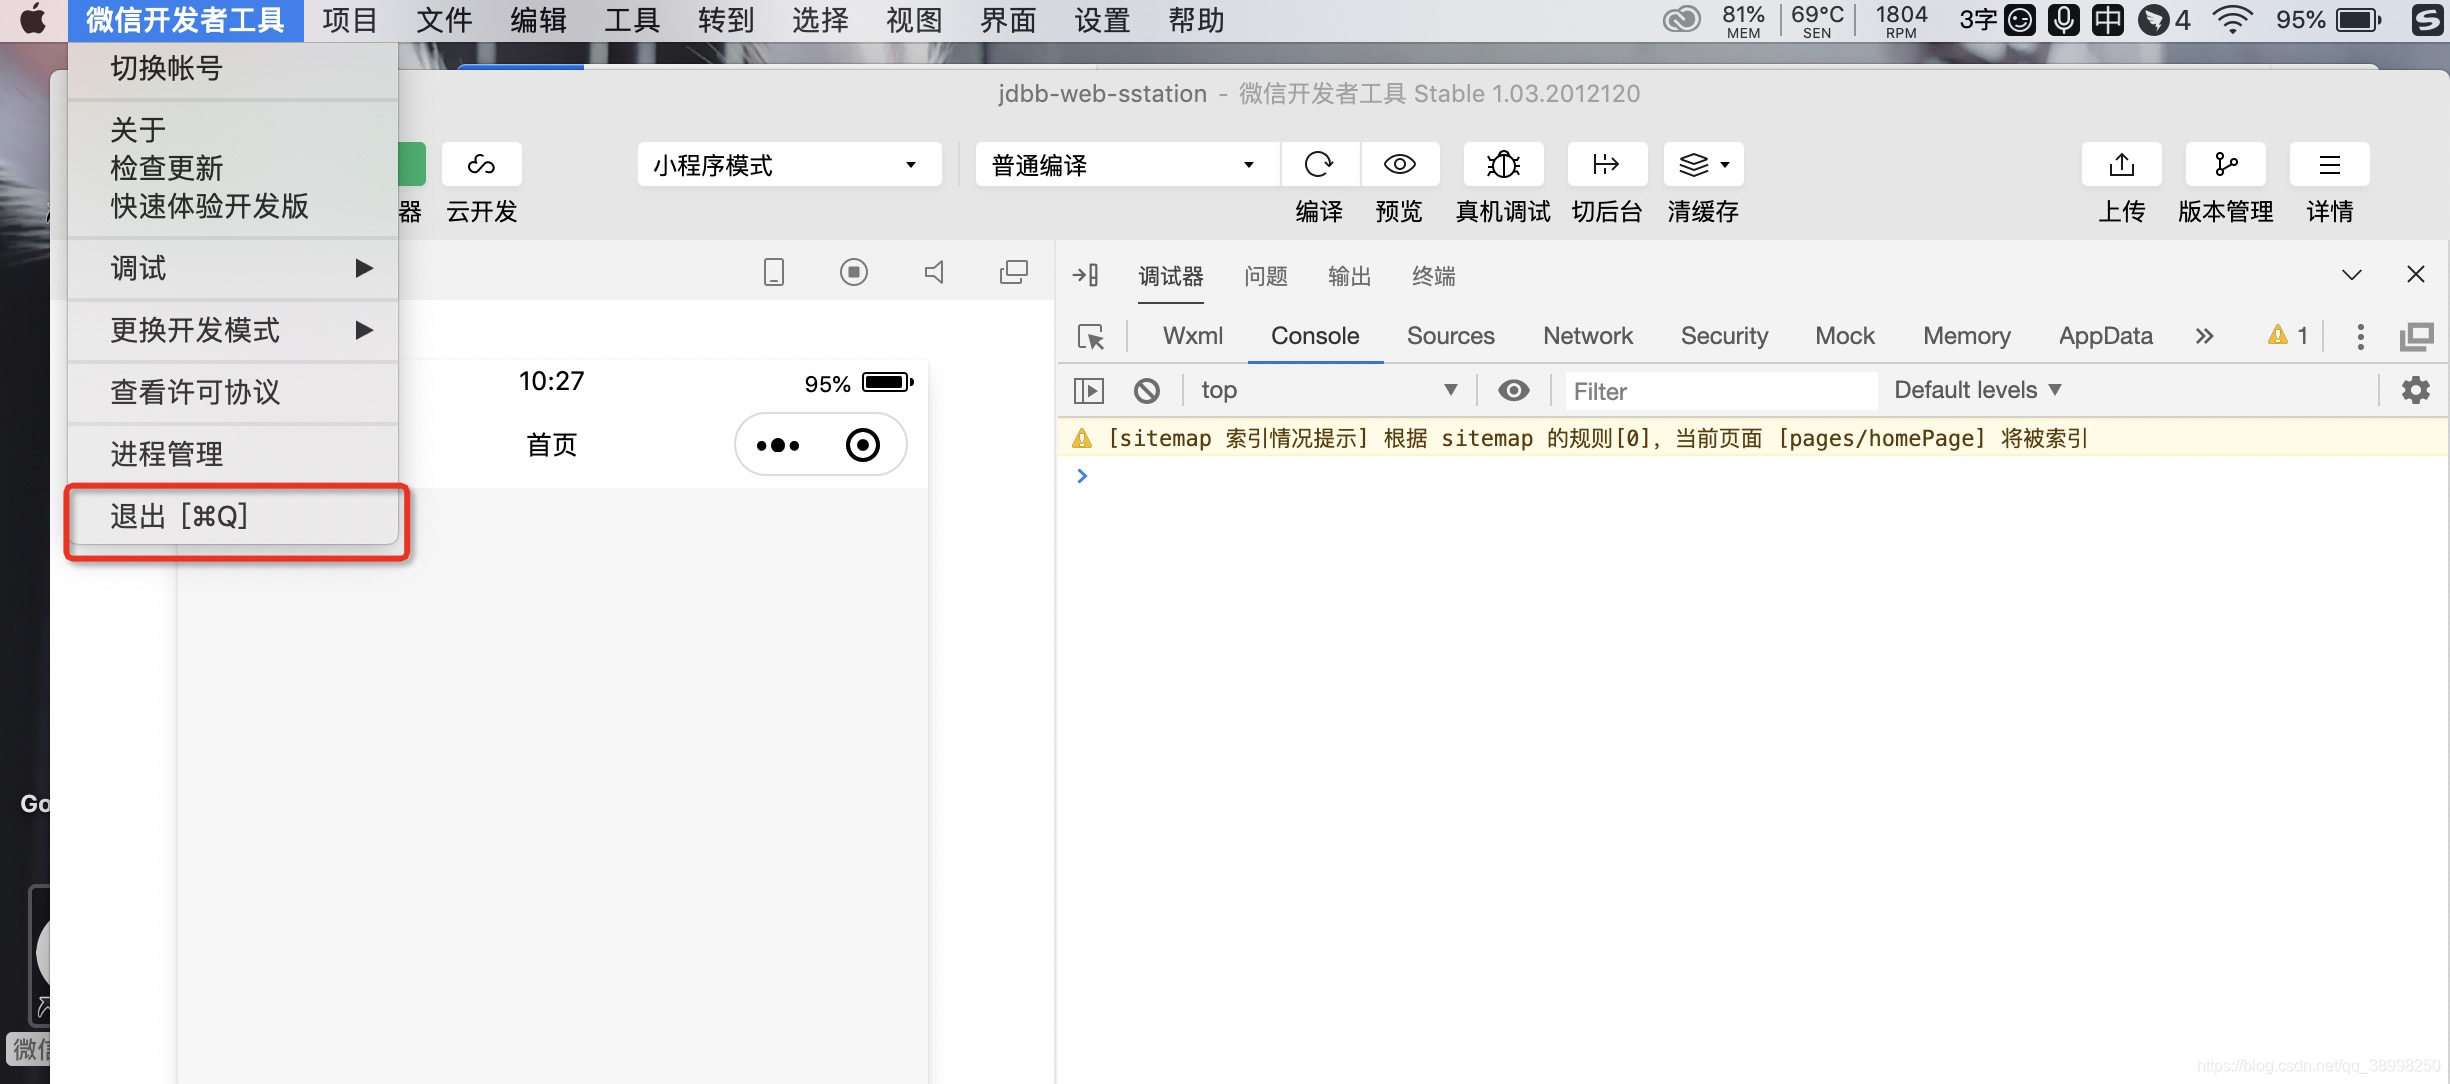Select the 调试器 panel tab
This screenshot has height=1084, width=2450.
click(1170, 276)
